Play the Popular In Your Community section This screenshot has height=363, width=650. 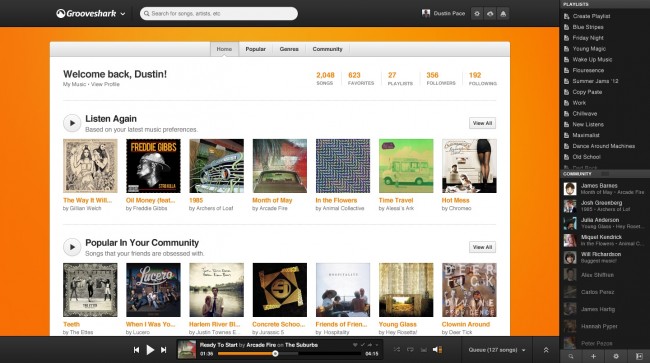point(72,247)
